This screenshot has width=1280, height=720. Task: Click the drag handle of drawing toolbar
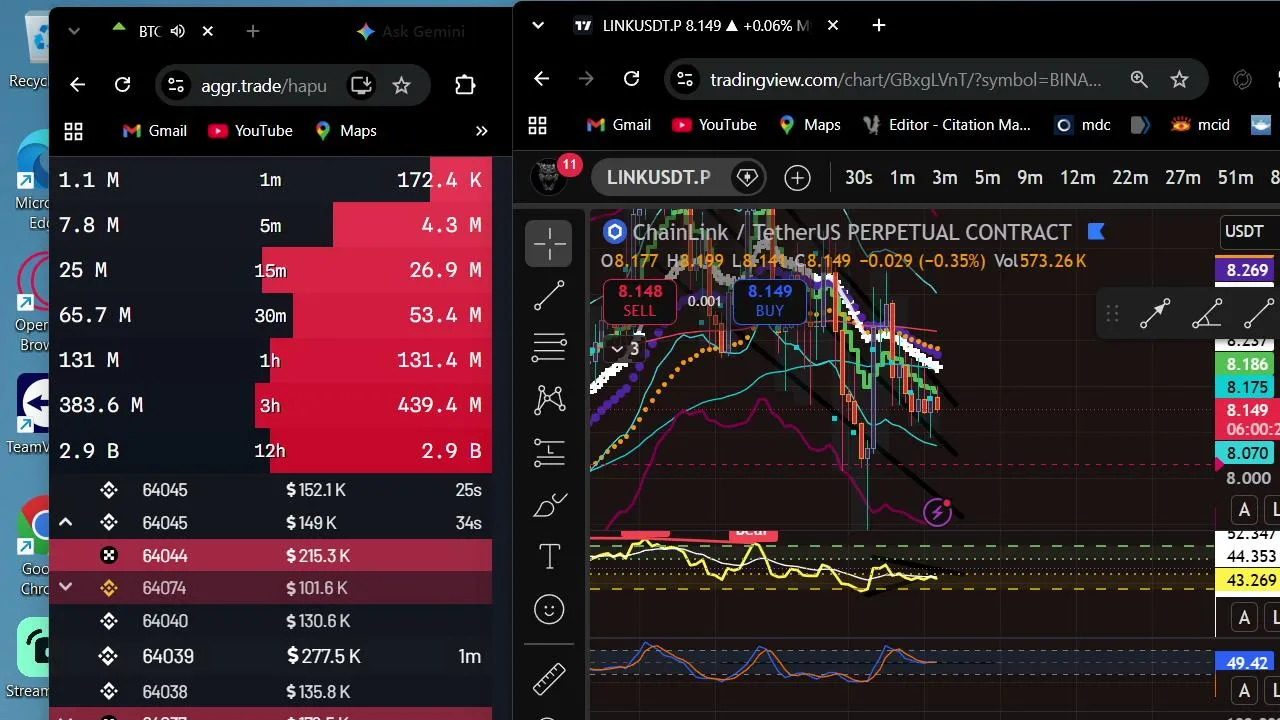pyautogui.click(x=1112, y=314)
